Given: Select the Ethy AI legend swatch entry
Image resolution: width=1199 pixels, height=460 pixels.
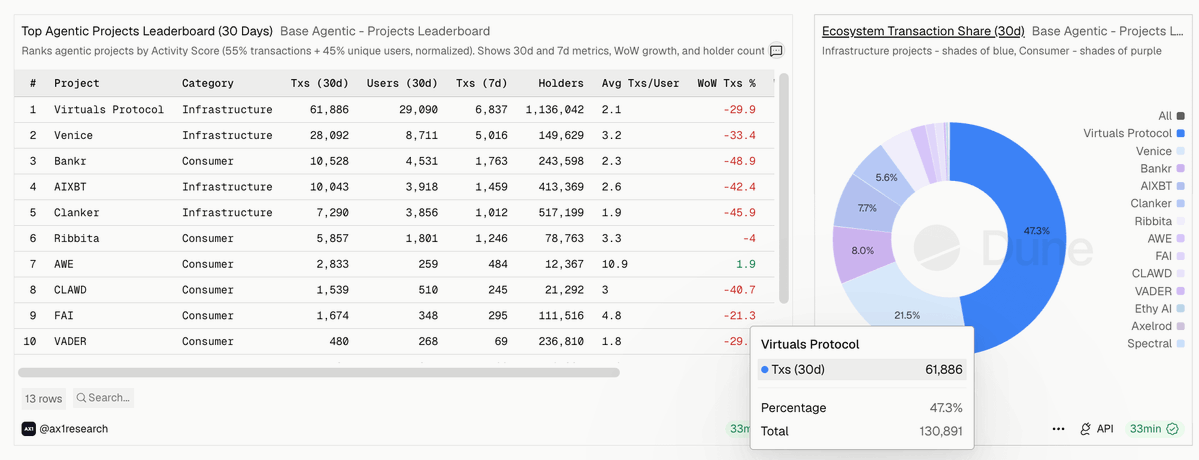Looking at the screenshot, I should click(1160, 309).
